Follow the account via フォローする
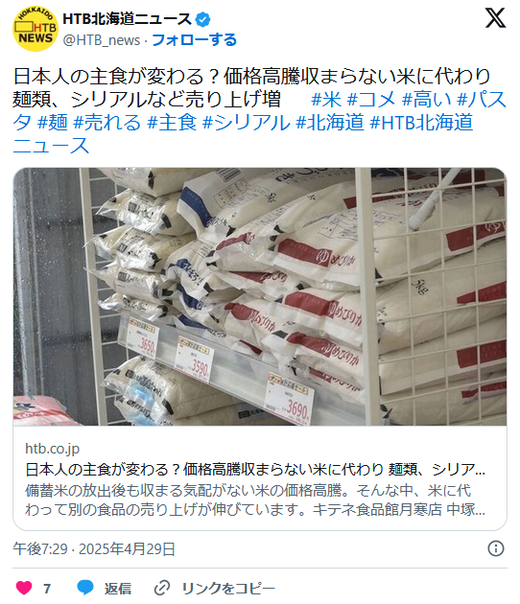520x604 pixels. (194, 40)
